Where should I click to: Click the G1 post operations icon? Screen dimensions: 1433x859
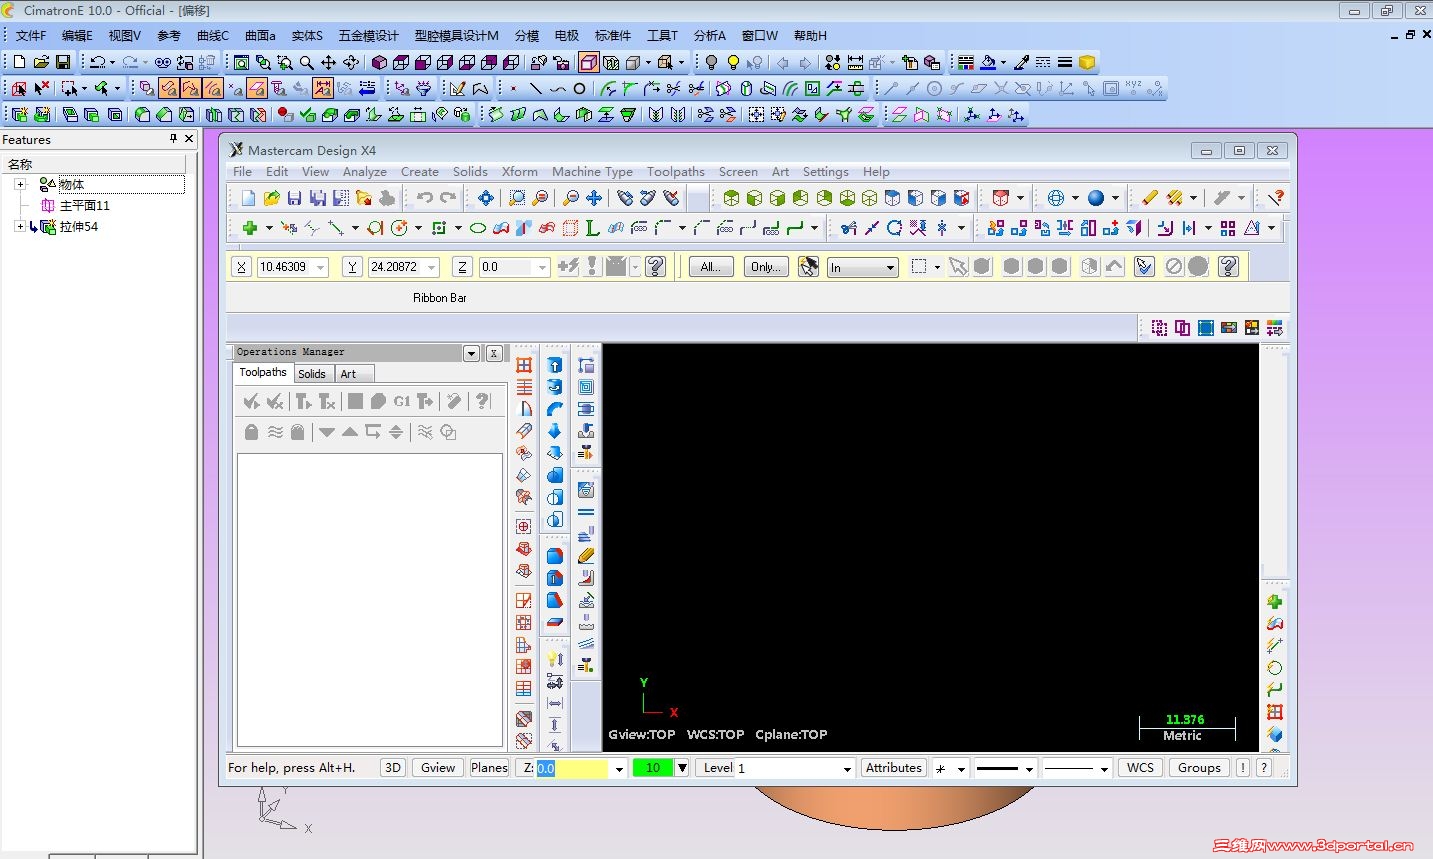402,401
